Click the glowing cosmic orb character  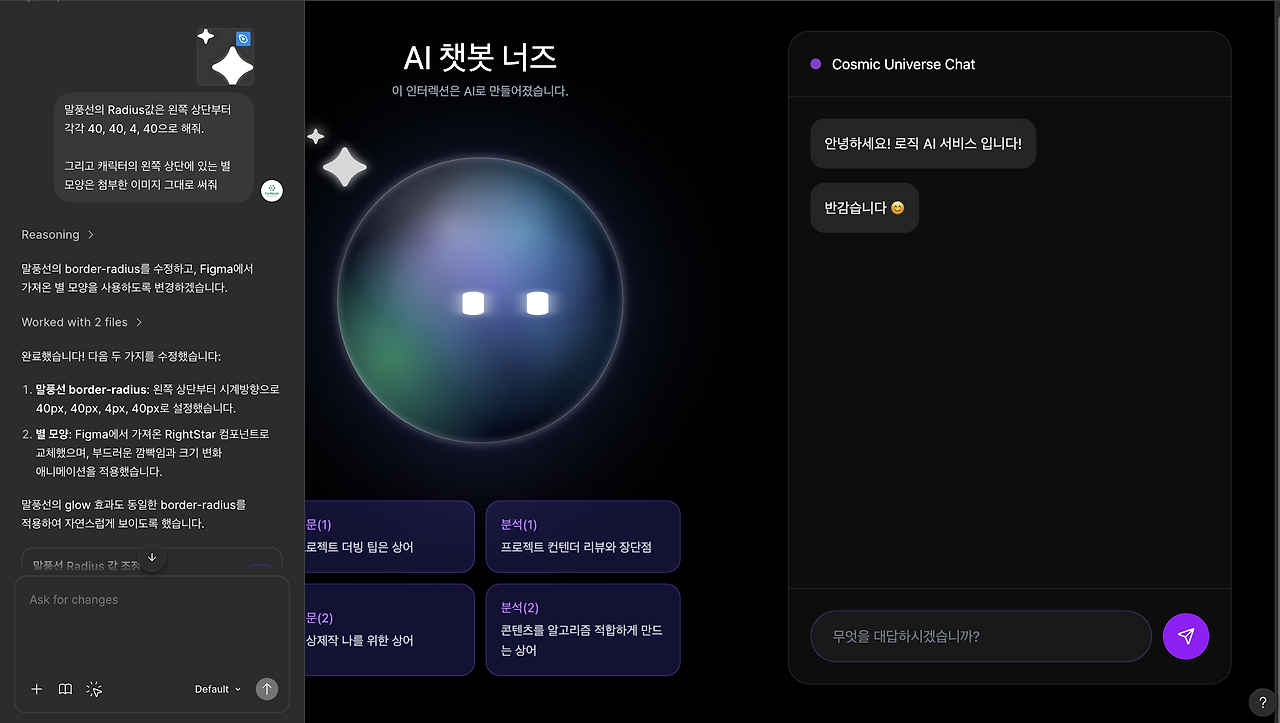click(480, 300)
